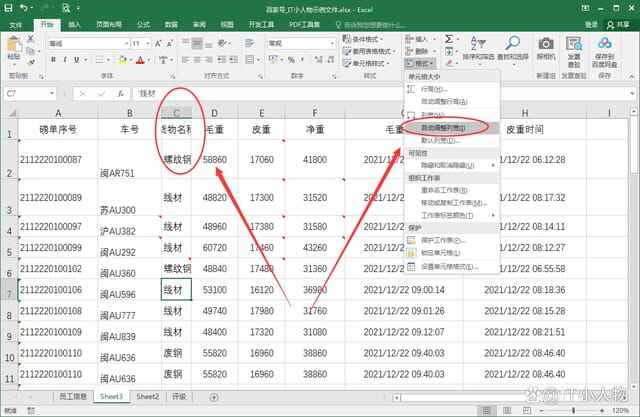Undo the last action
This screenshot has width=640, height=417.
(24, 7)
